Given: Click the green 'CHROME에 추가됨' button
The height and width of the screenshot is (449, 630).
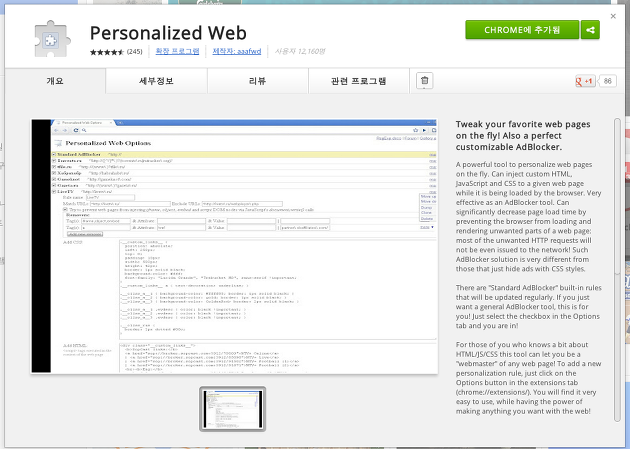Looking at the screenshot, I should (x=522, y=30).
